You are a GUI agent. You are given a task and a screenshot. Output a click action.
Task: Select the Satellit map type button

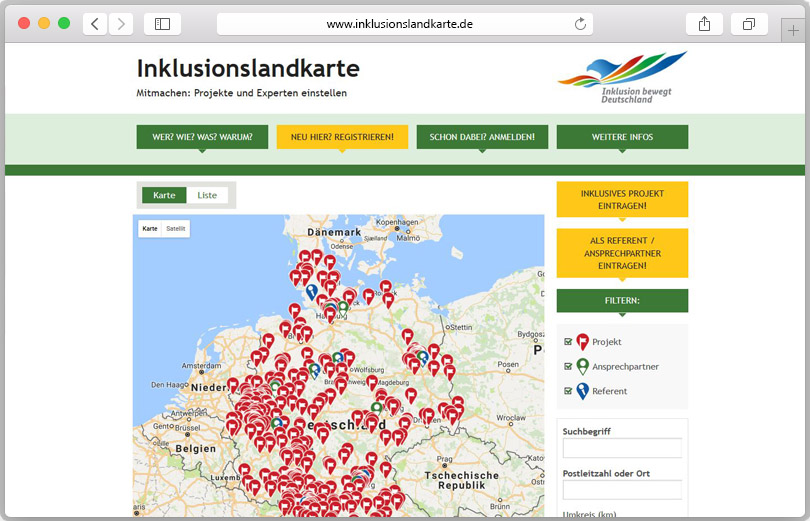176,228
